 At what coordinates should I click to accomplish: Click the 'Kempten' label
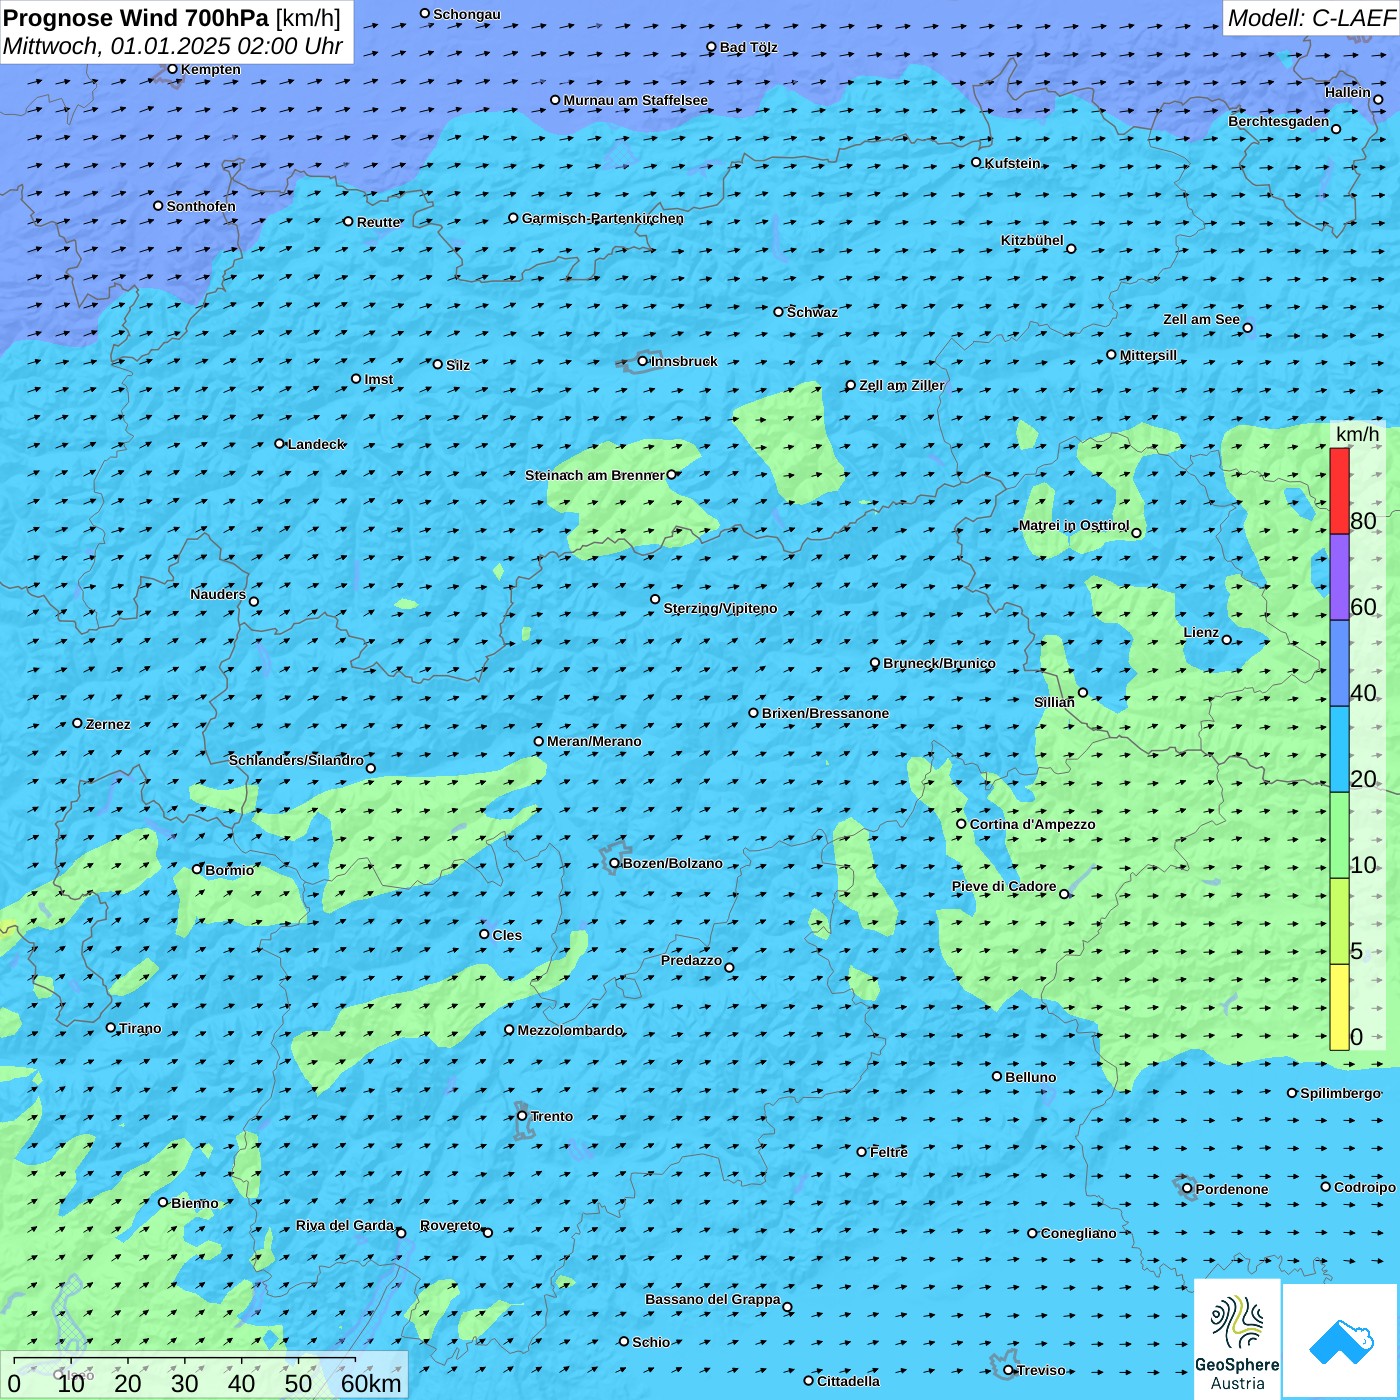click(x=211, y=69)
